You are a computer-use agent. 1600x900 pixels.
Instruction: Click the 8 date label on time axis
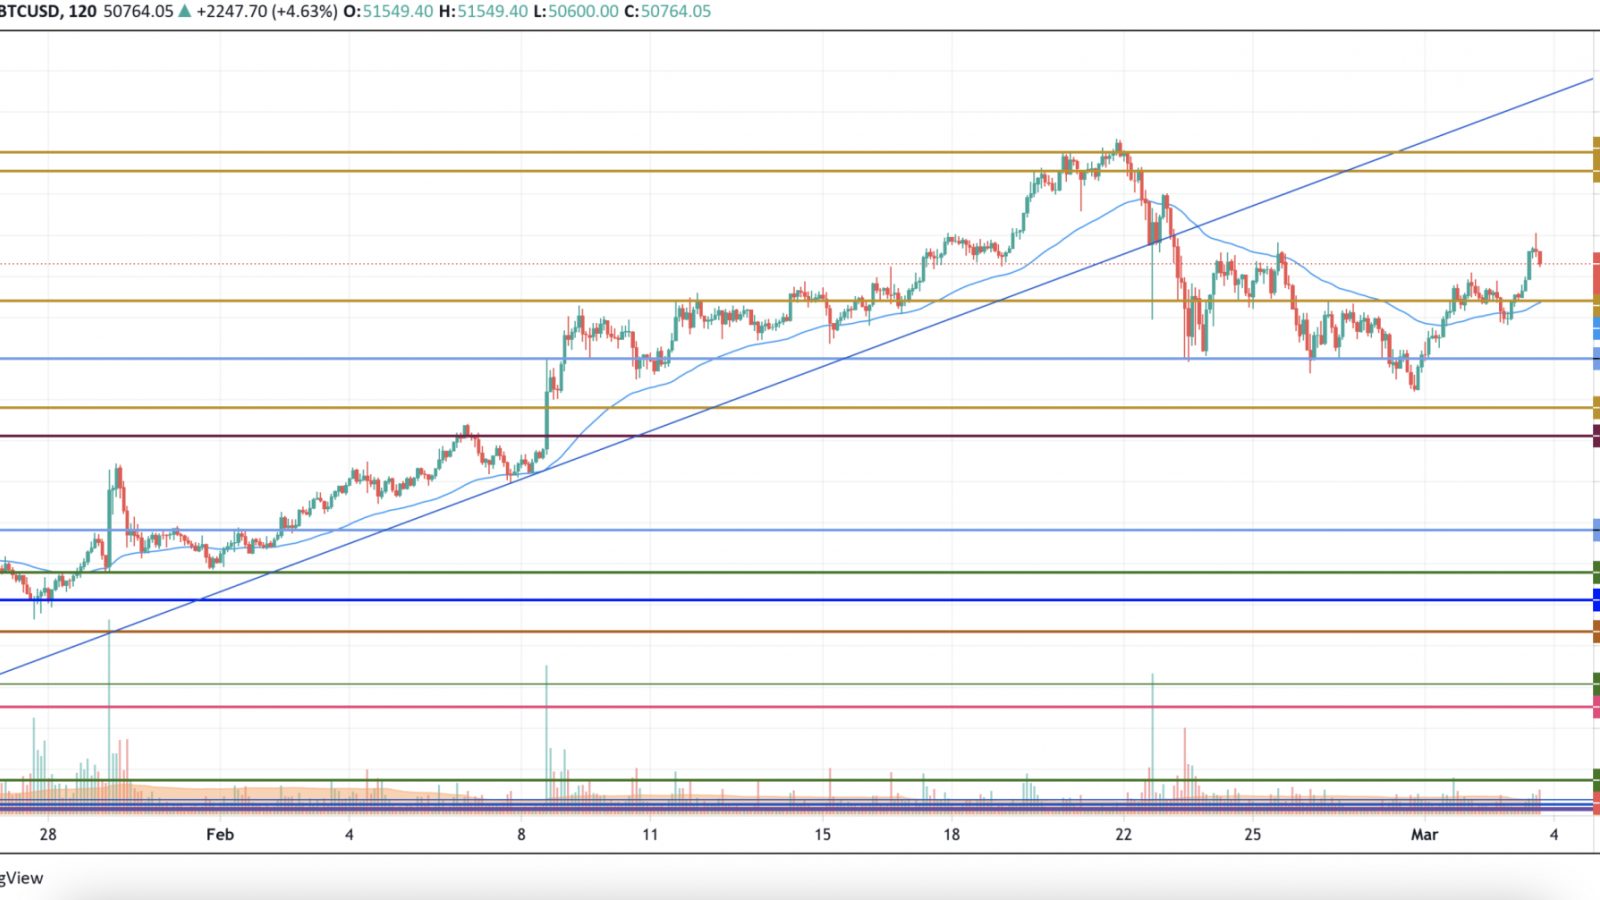pyautogui.click(x=521, y=834)
